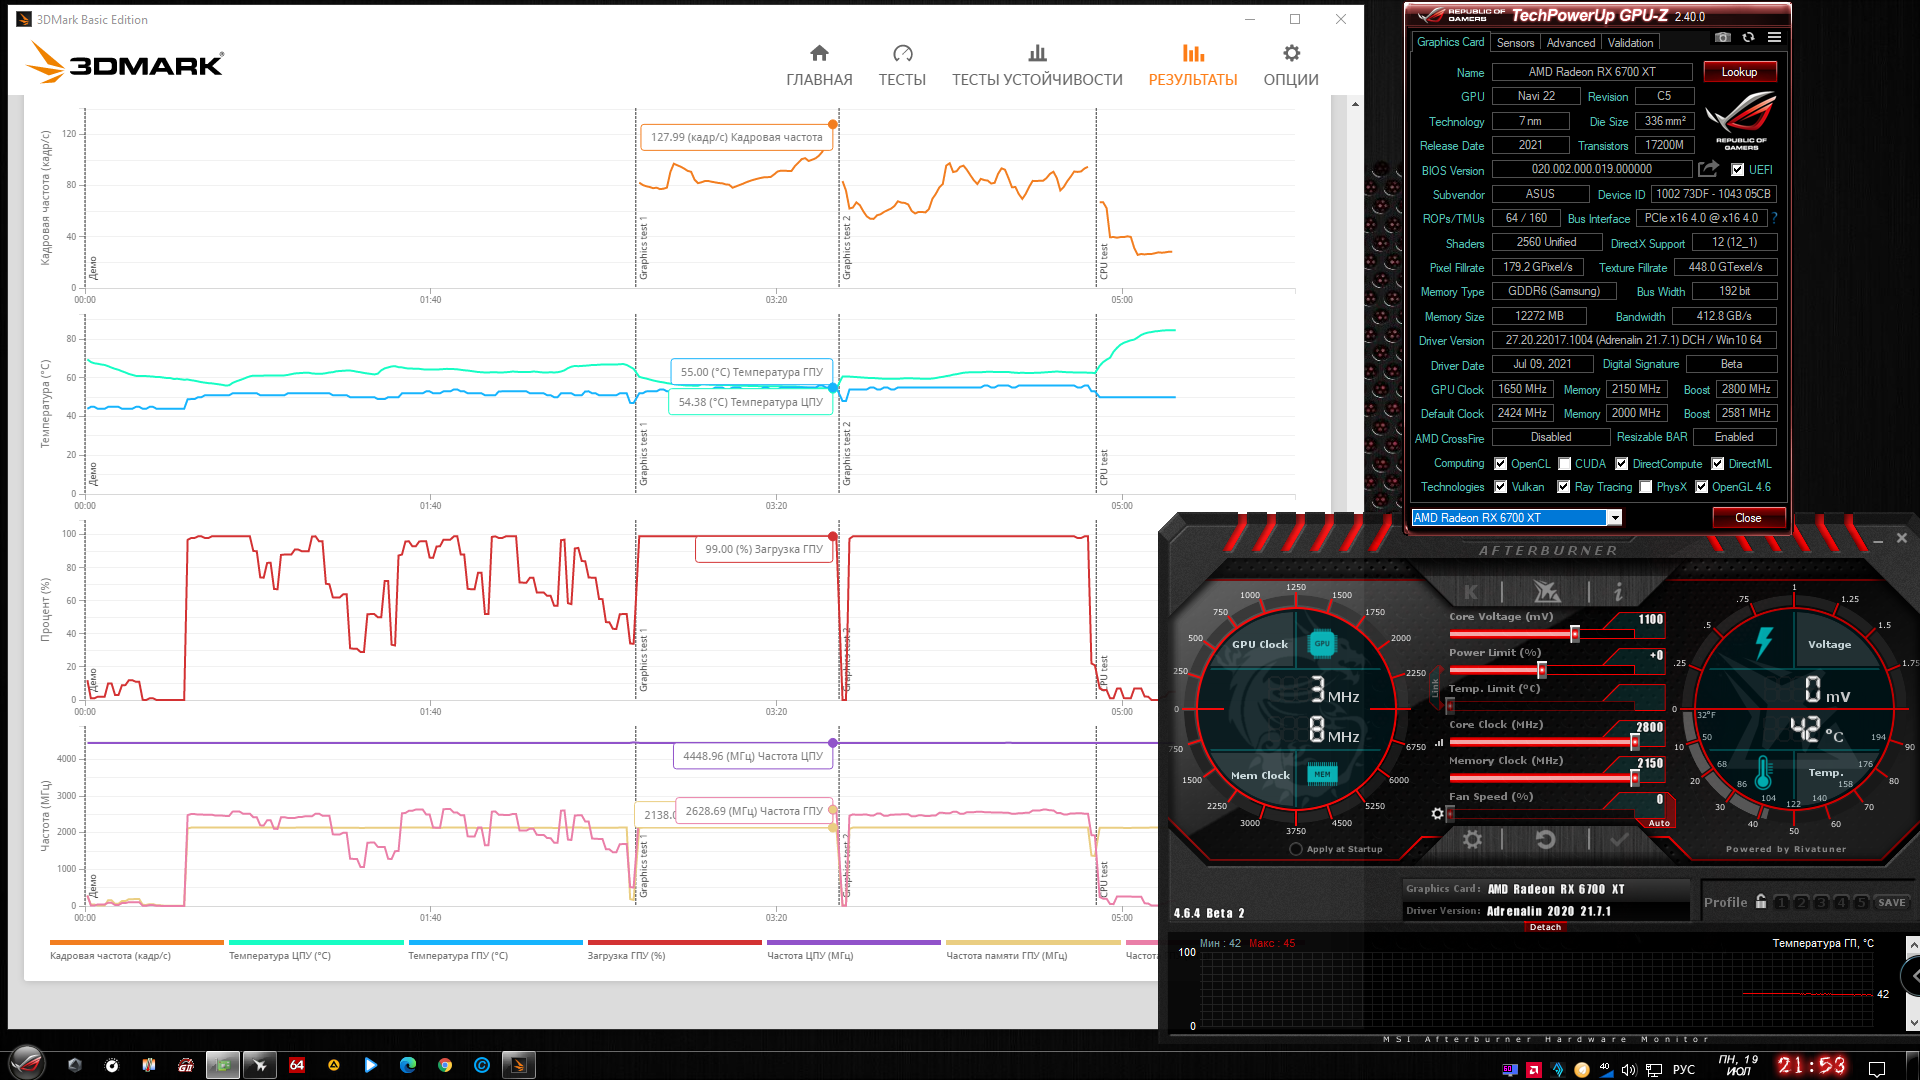
Task: Click the Afterburner info icon
Action: point(1618,591)
